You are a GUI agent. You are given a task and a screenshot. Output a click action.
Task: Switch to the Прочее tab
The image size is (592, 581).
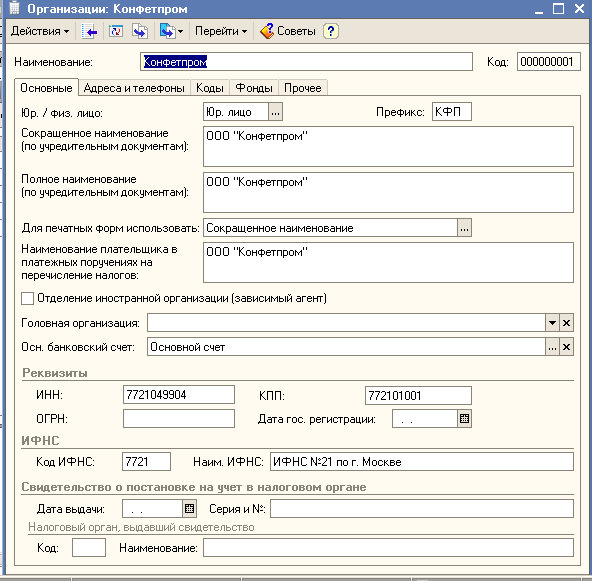[303, 88]
